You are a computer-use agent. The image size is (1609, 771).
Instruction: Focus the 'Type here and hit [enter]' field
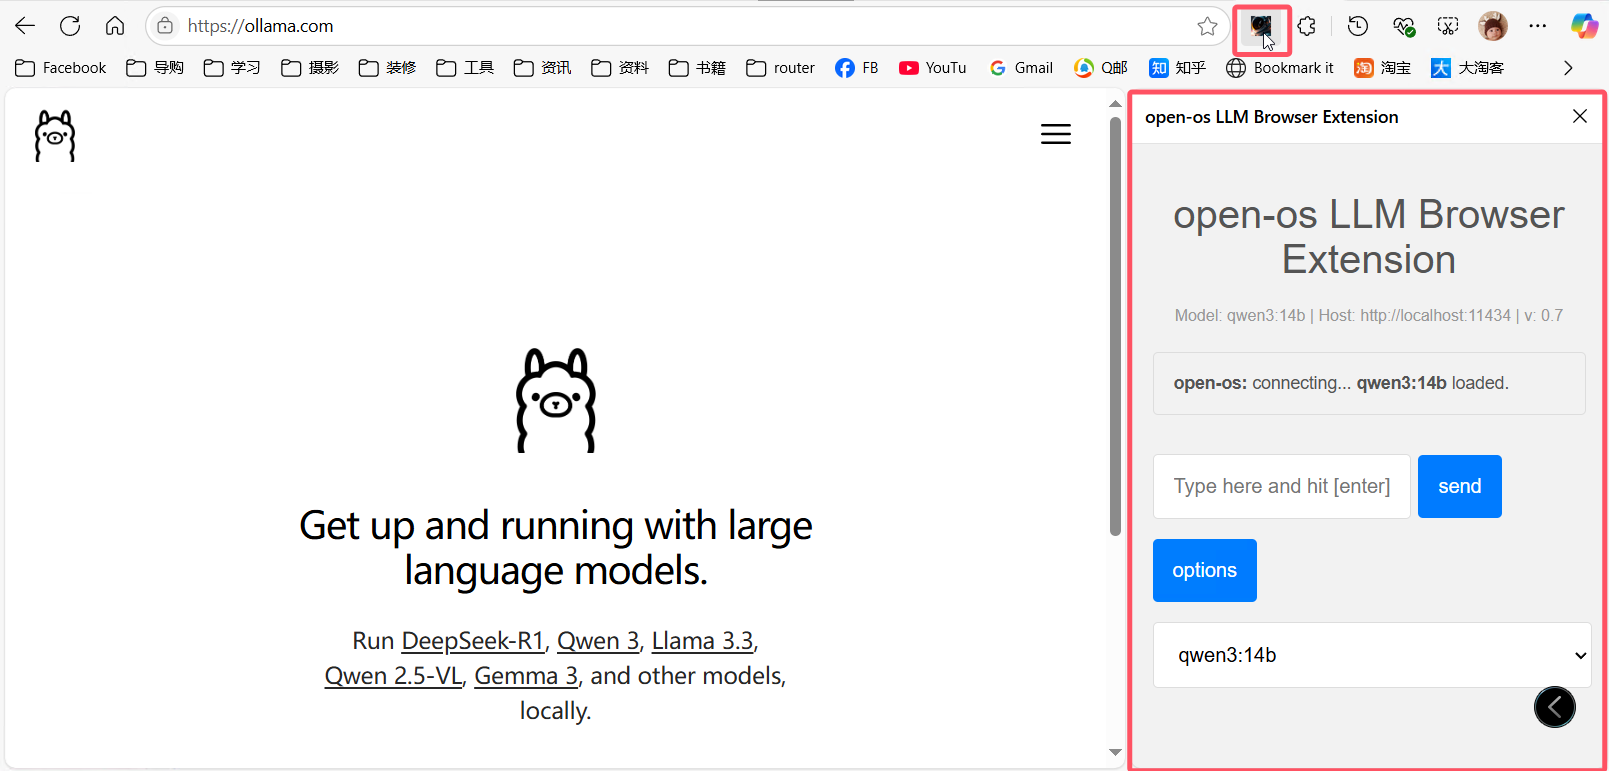click(1281, 486)
